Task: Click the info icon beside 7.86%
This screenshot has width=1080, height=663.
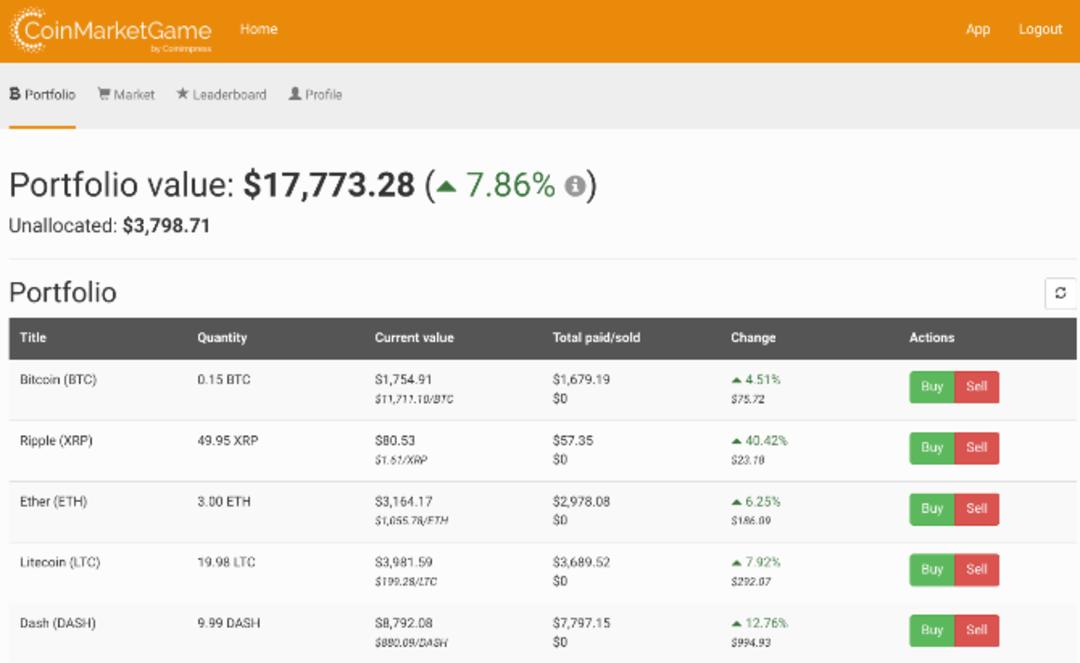Action: [x=574, y=185]
